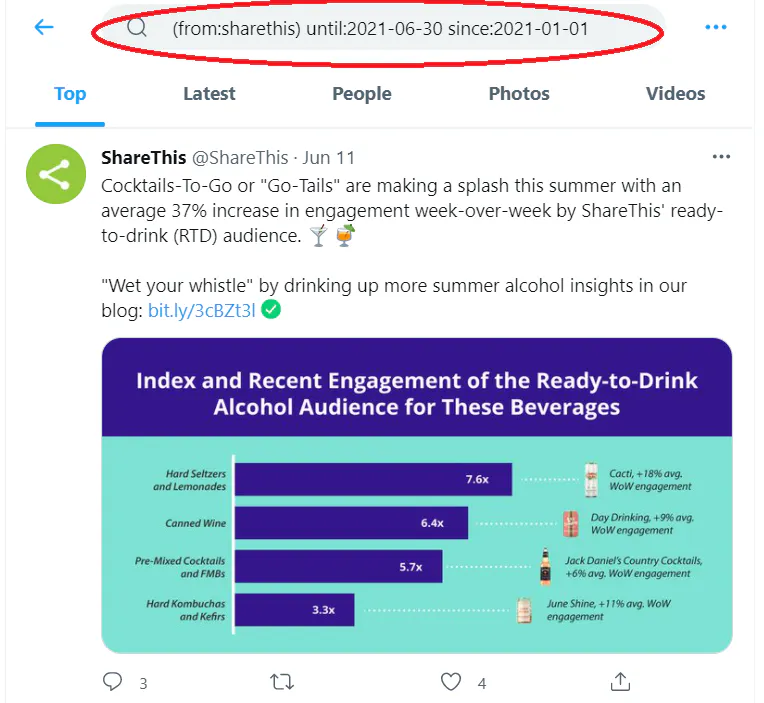Click the search magnifier icon
The image size is (764, 703).
point(137,29)
